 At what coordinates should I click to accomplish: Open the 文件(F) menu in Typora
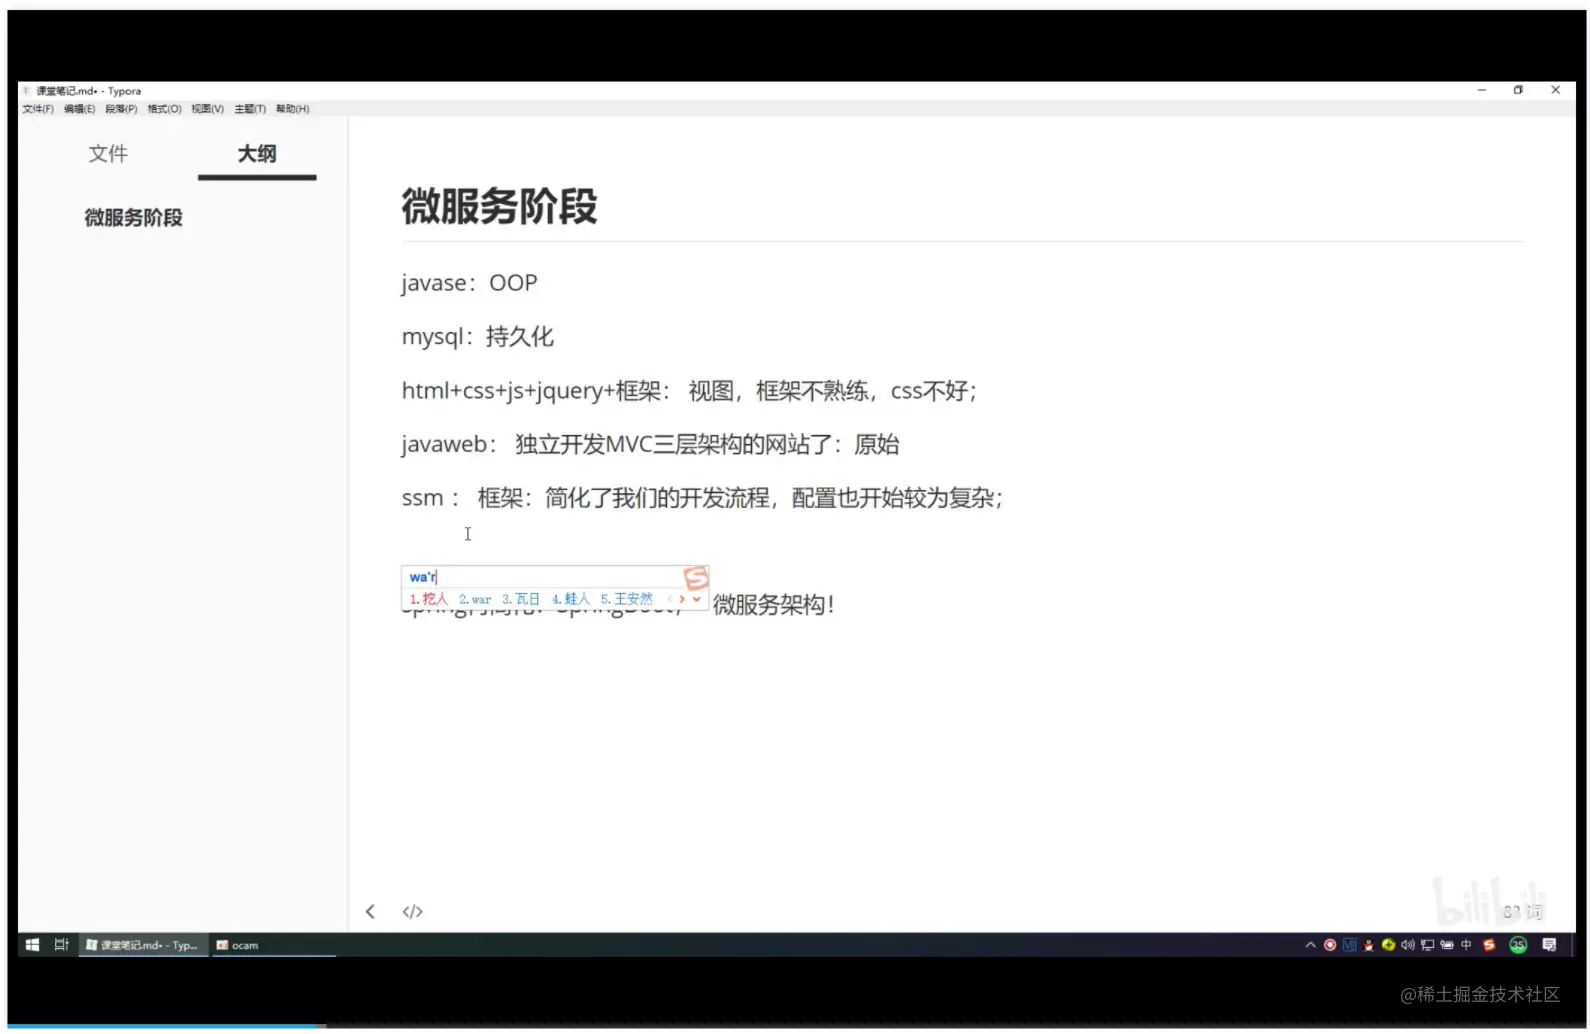coord(38,109)
